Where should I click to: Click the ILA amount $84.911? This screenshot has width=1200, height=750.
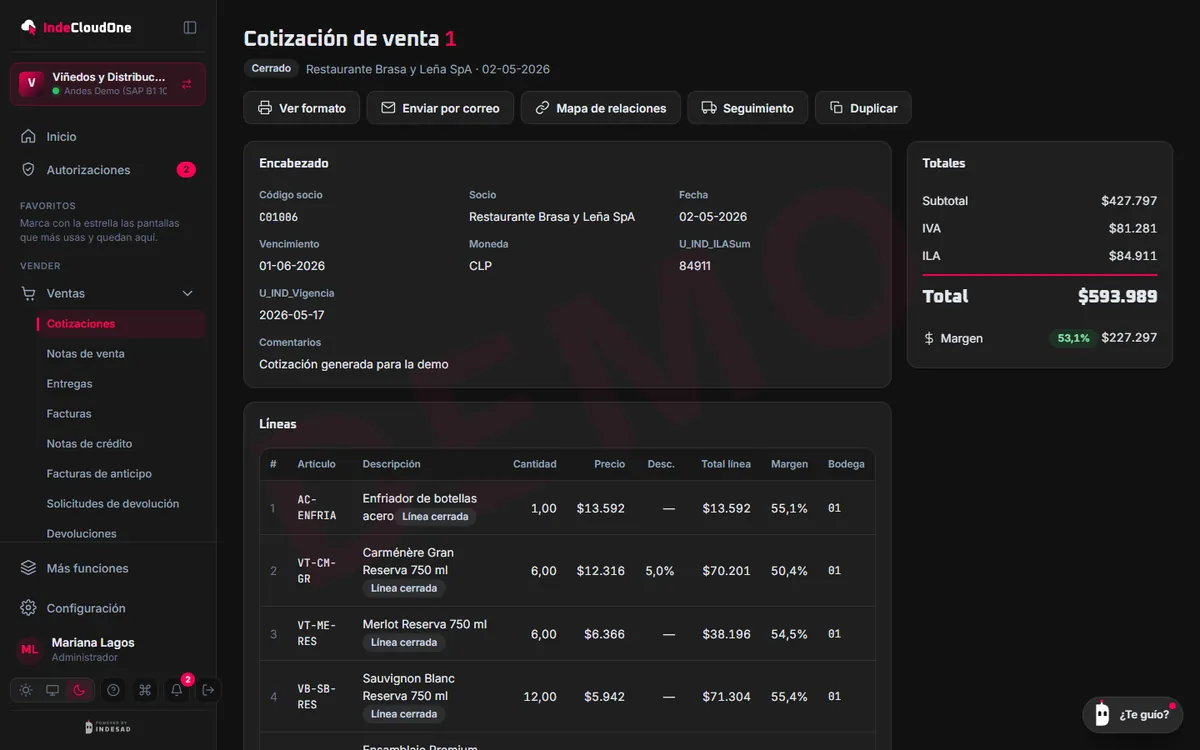click(x=1133, y=256)
